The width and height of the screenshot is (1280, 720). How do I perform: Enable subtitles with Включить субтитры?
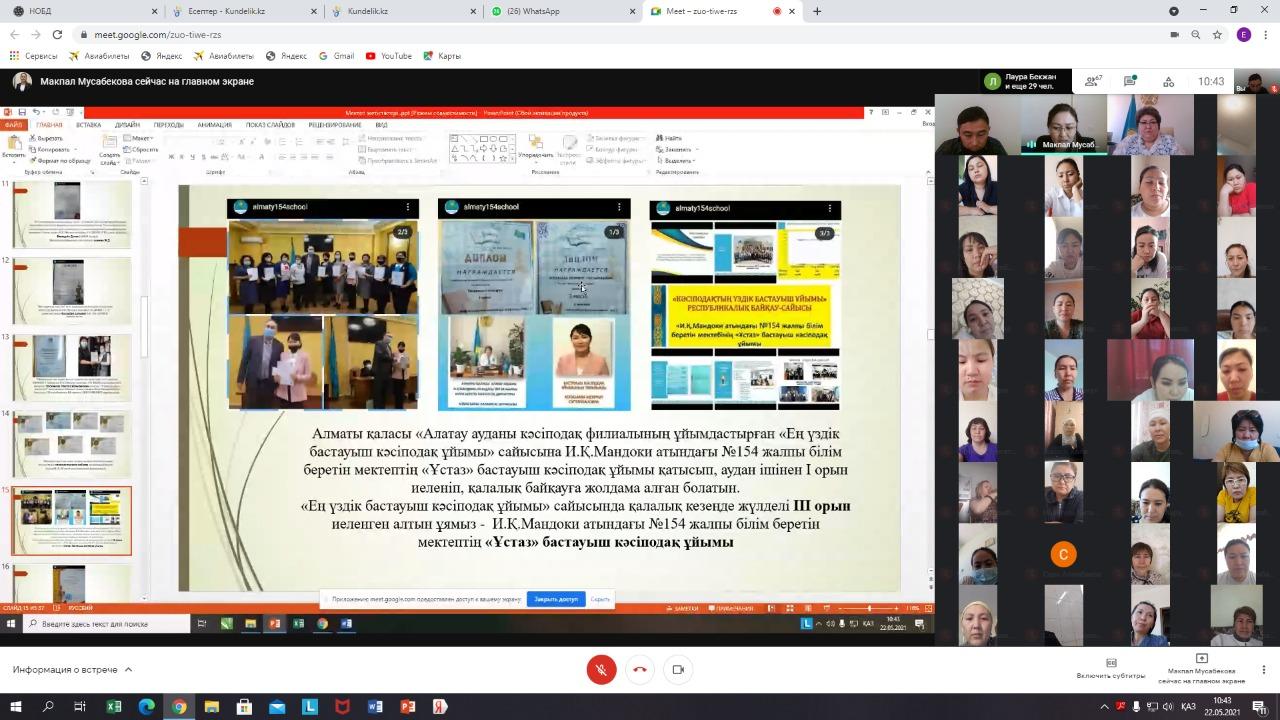coord(1111,669)
